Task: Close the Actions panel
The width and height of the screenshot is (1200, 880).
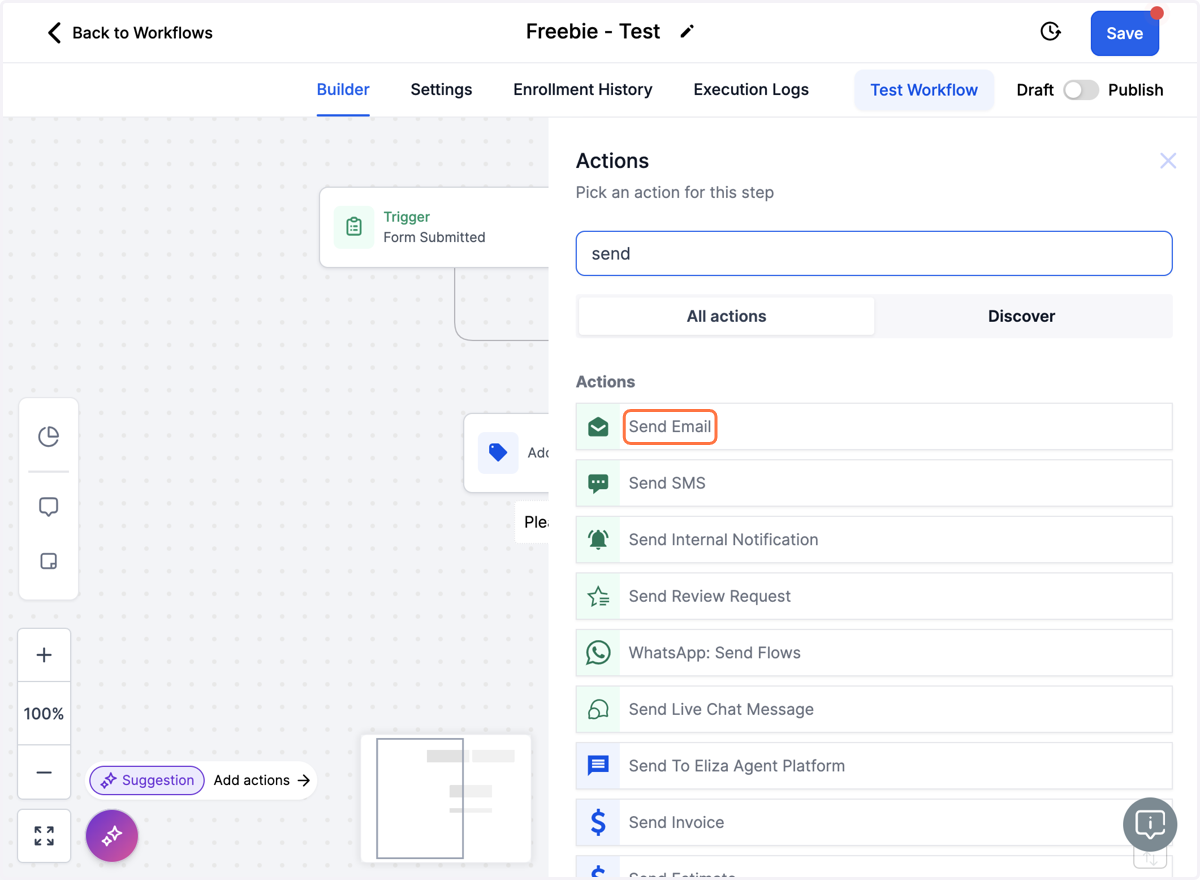Action: 1168,161
